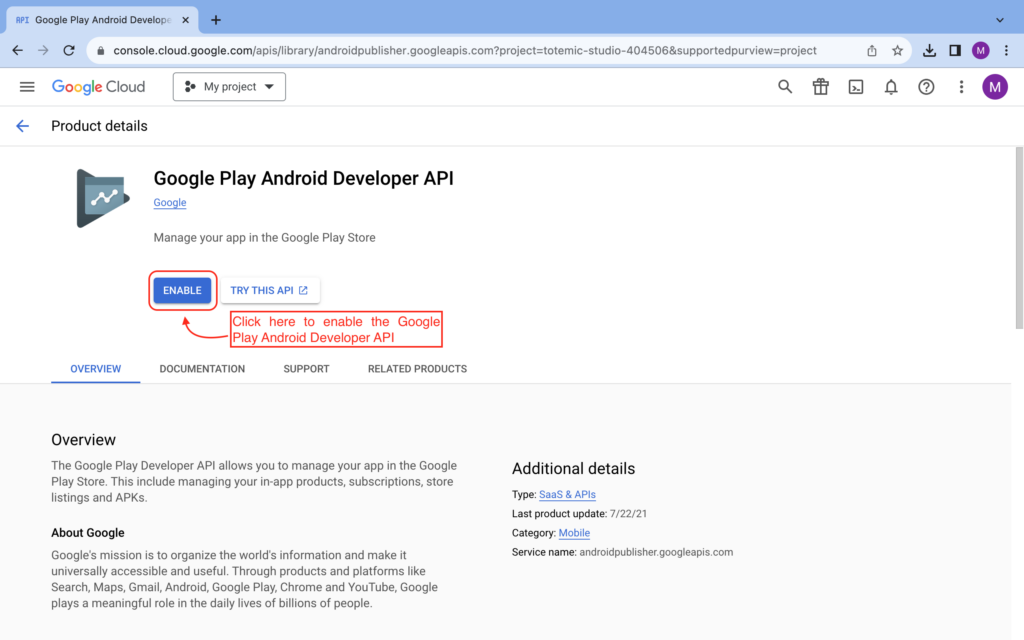Open the browser downloads icon
This screenshot has width=1024, height=640.
pyautogui.click(x=929, y=50)
